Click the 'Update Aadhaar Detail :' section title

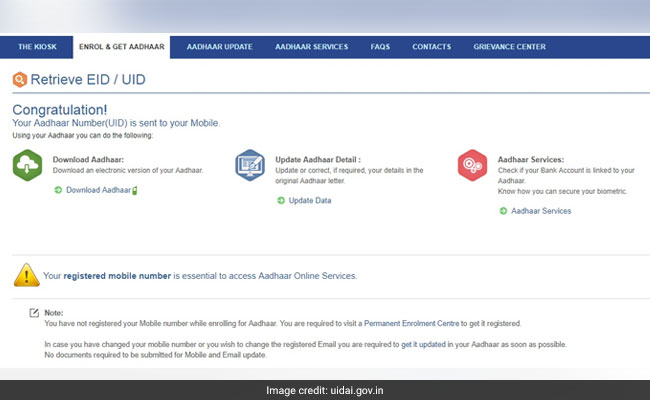pyautogui.click(x=318, y=160)
